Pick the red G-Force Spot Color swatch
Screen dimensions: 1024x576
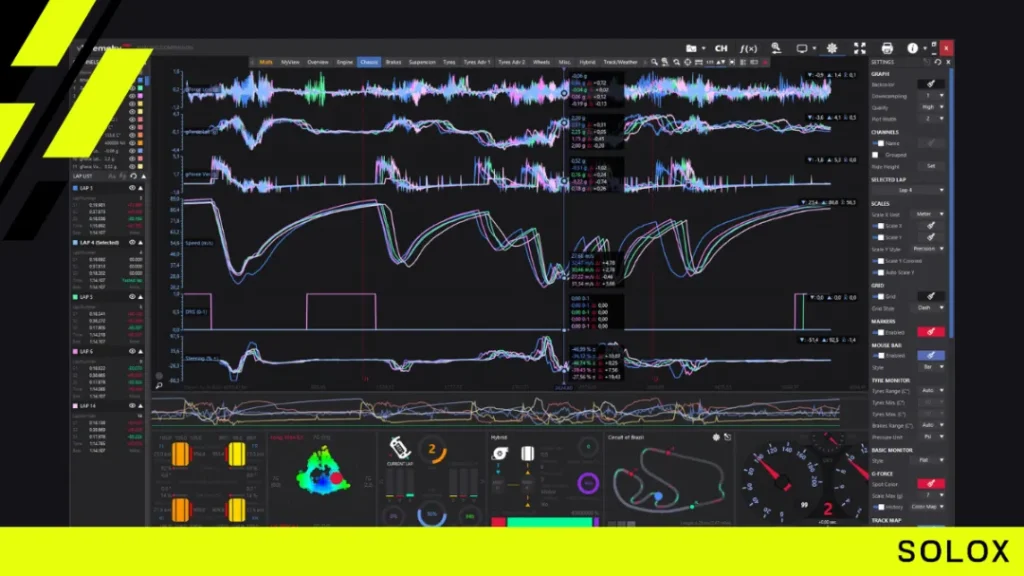point(931,484)
